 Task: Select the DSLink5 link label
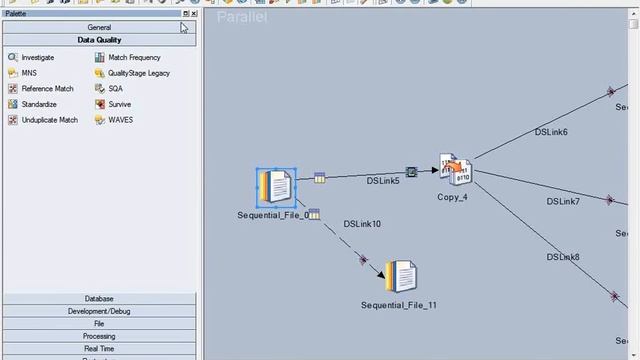383,181
